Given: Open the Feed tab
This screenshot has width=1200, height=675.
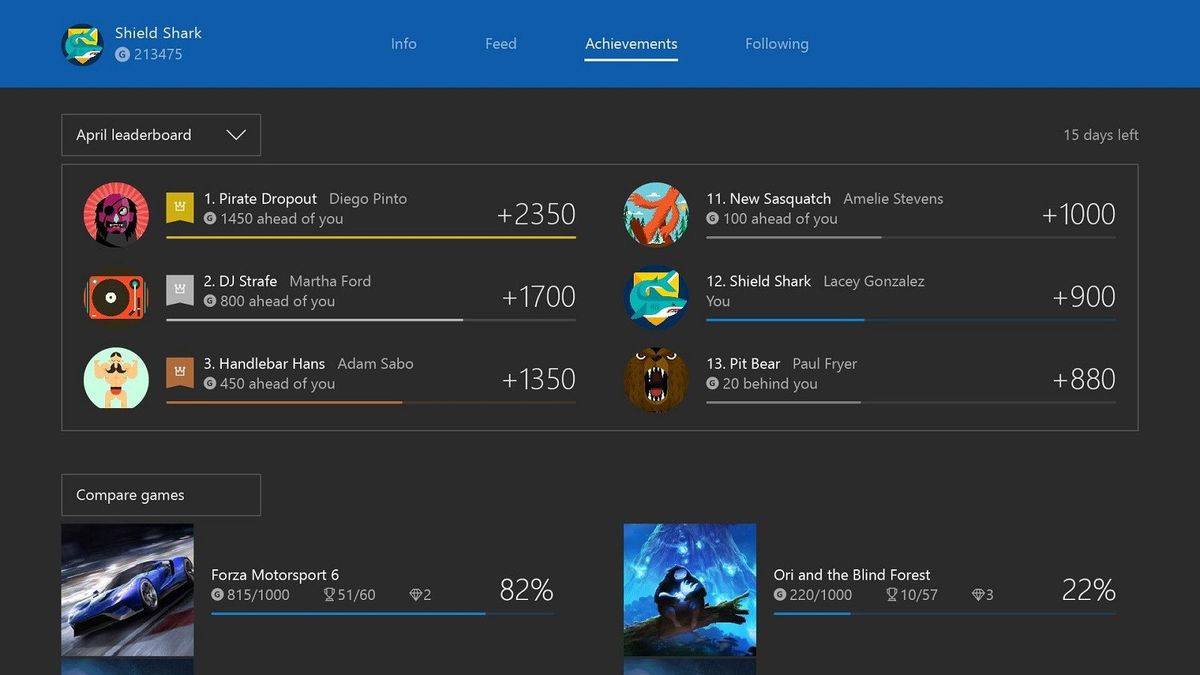Looking at the screenshot, I should [x=500, y=43].
